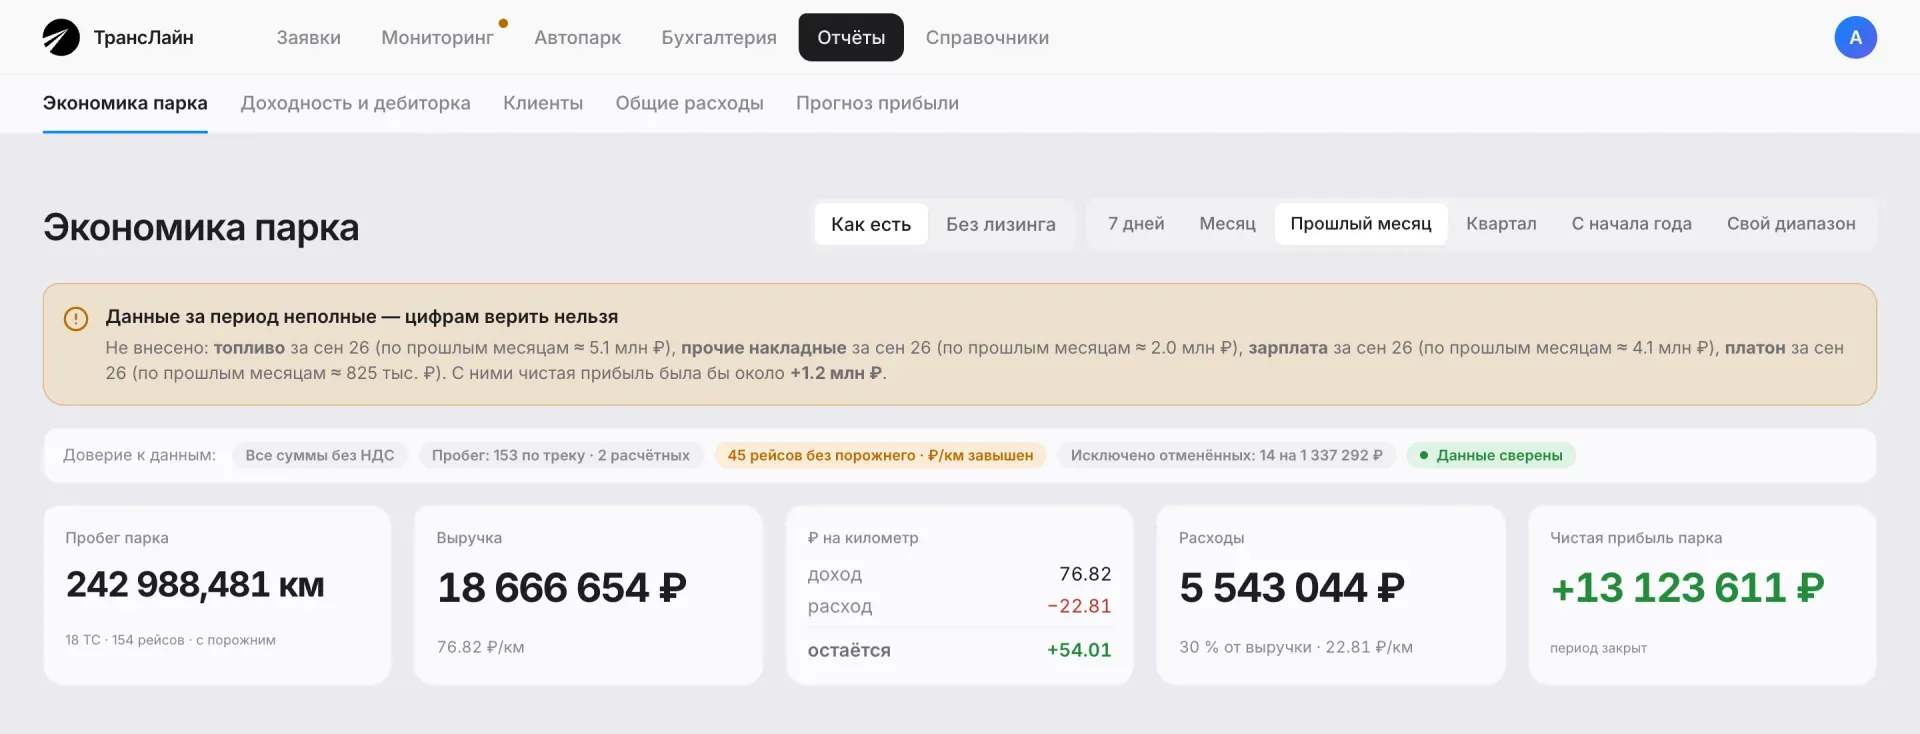
Task: Click the 'период закрыт' label
Action: (1598, 648)
